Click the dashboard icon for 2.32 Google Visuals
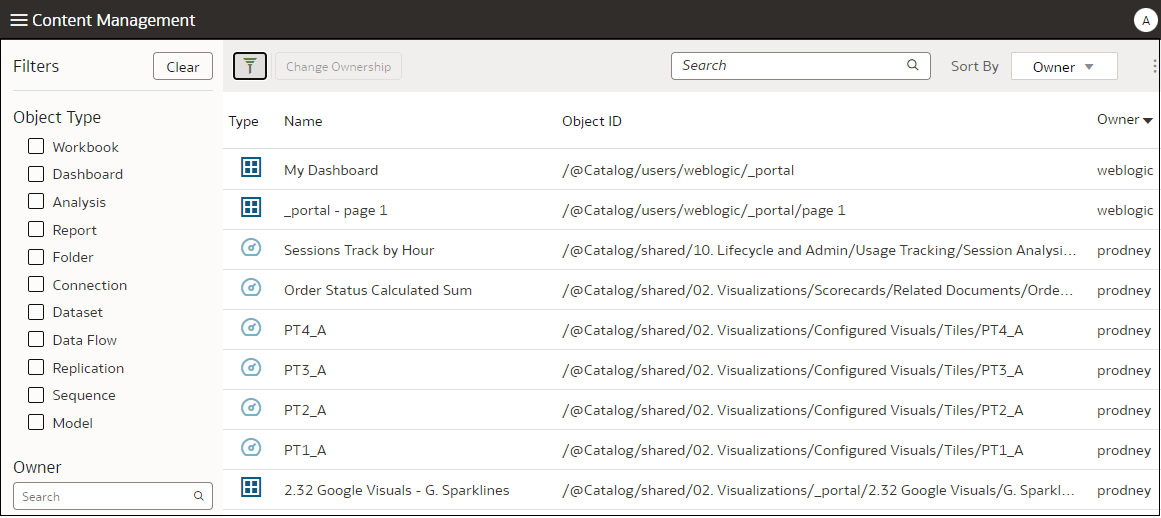1161x518 pixels. click(252, 488)
